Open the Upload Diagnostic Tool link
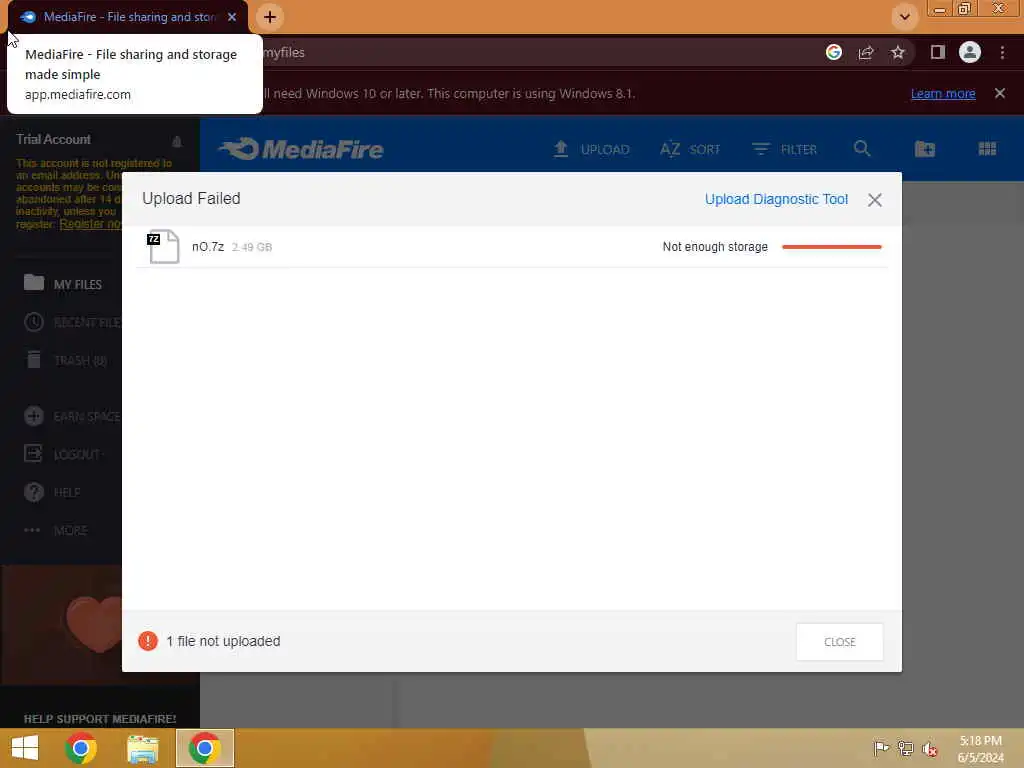This screenshot has height=768, width=1024. tap(776, 199)
